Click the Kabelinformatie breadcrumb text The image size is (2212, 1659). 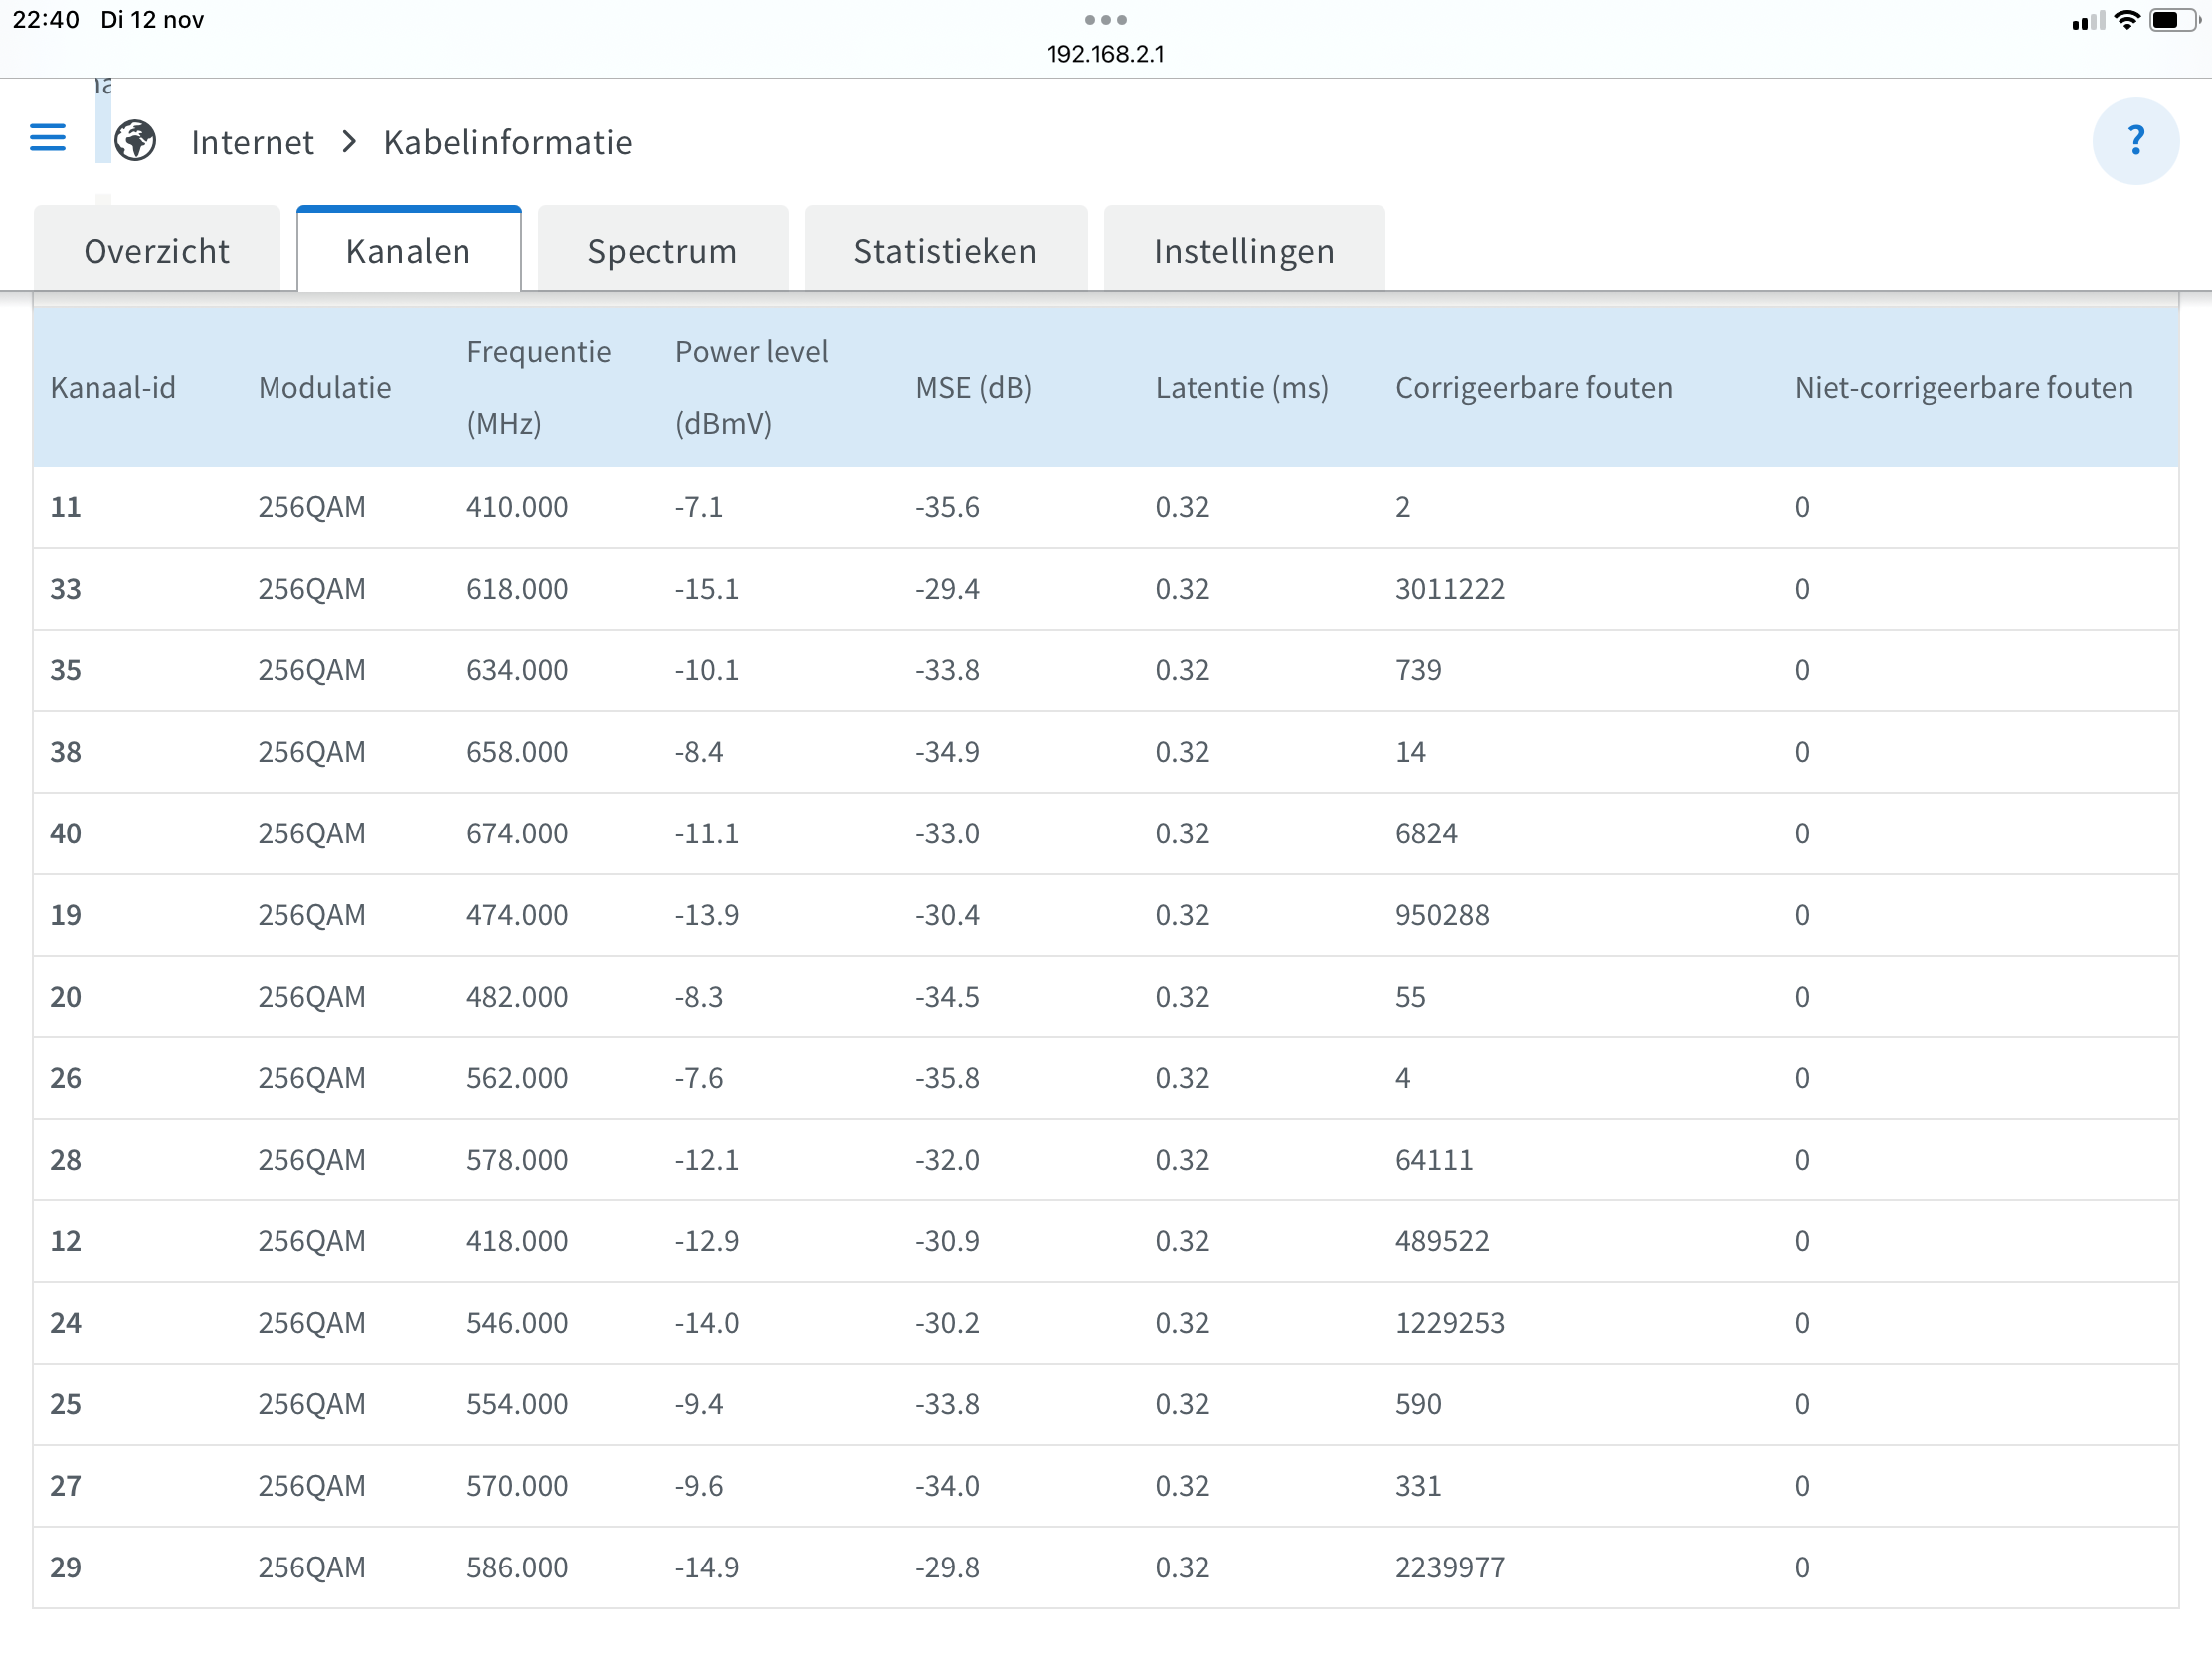[x=507, y=142]
